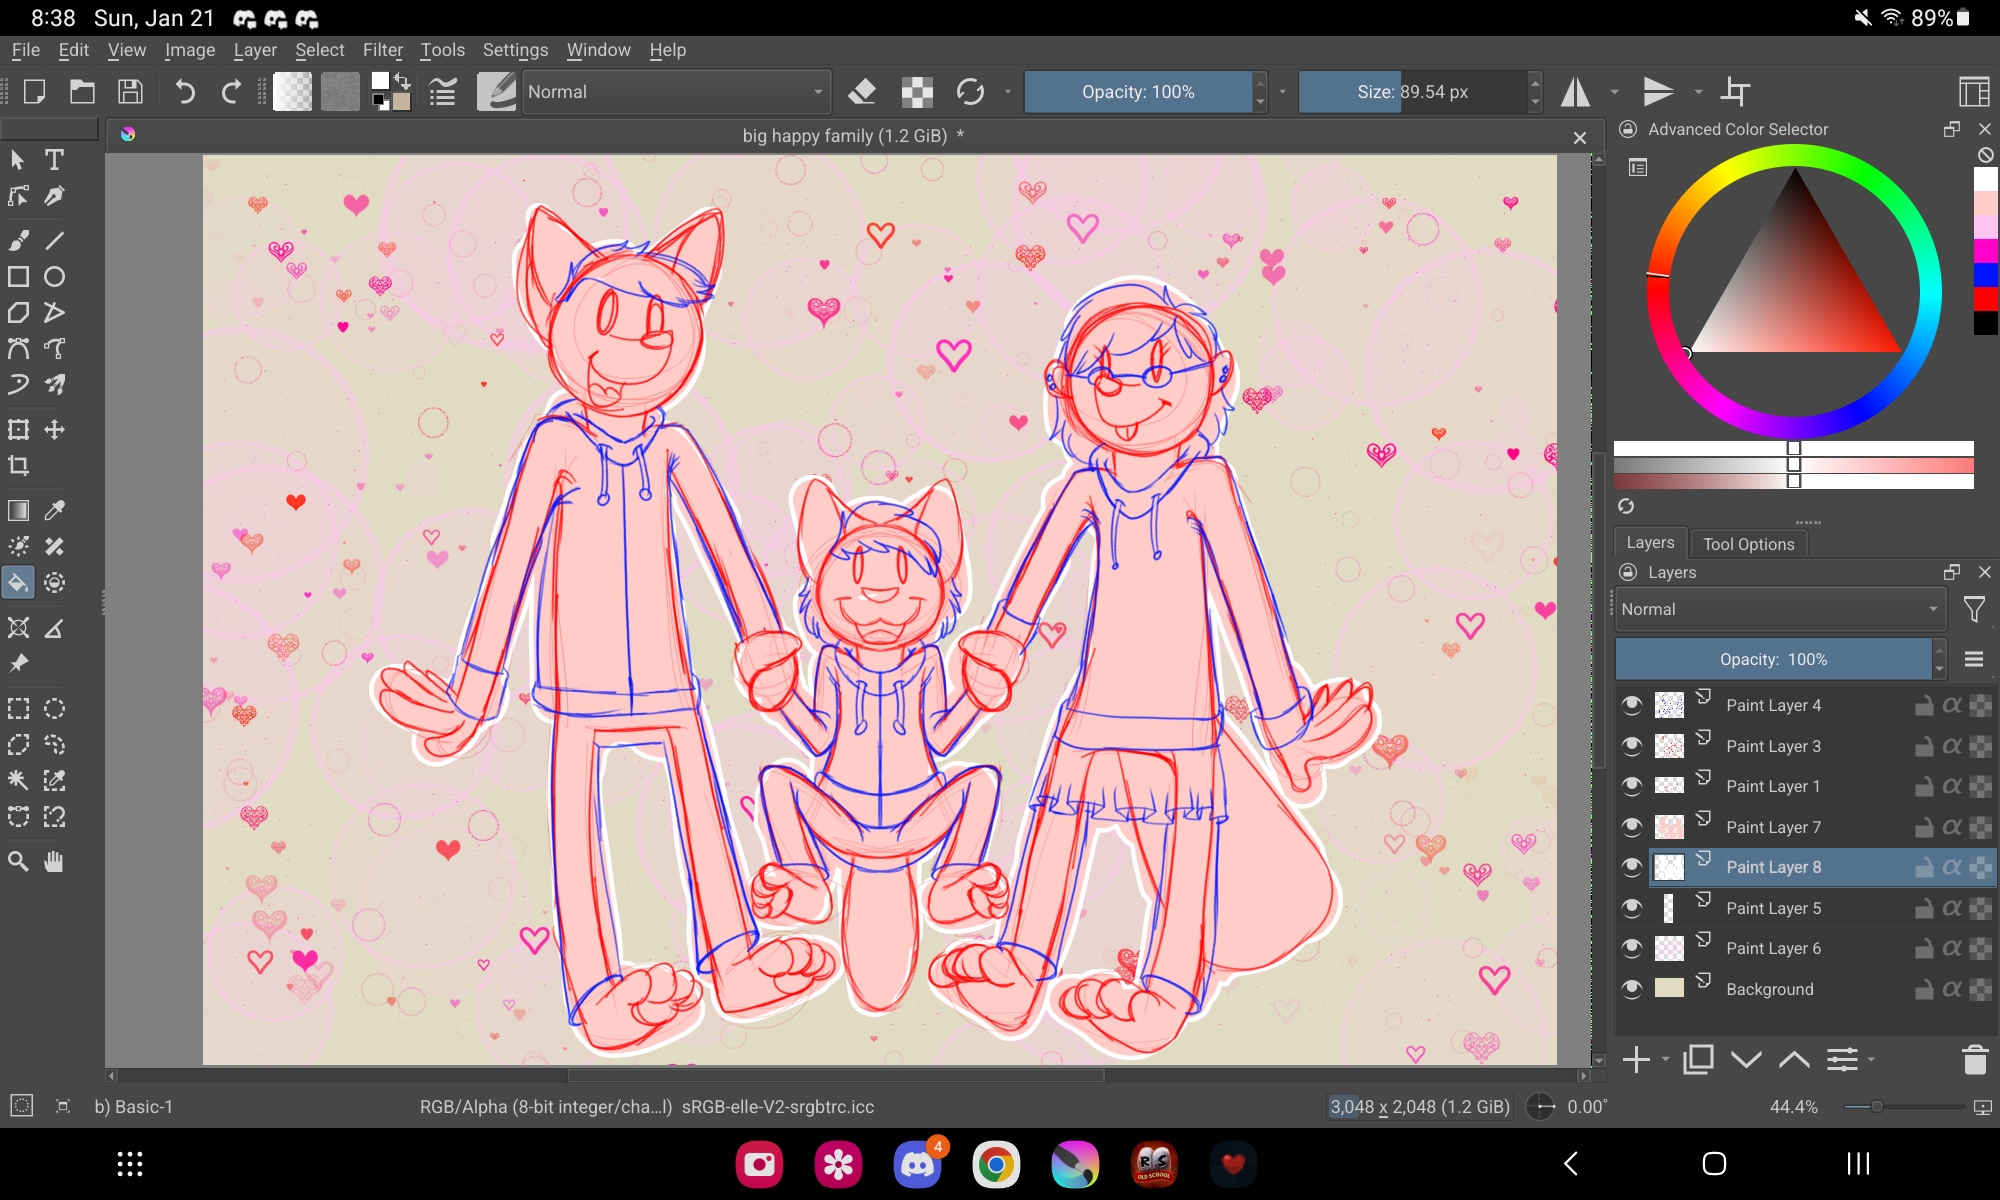Activate the Fill bucket tool

[18, 582]
